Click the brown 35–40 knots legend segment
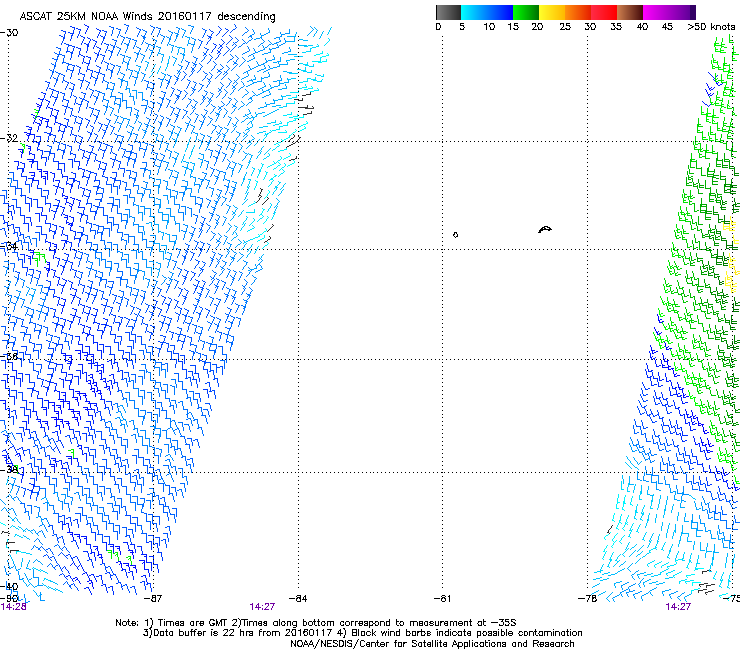The width and height of the screenshot is (740, 650). click(630, 12)
